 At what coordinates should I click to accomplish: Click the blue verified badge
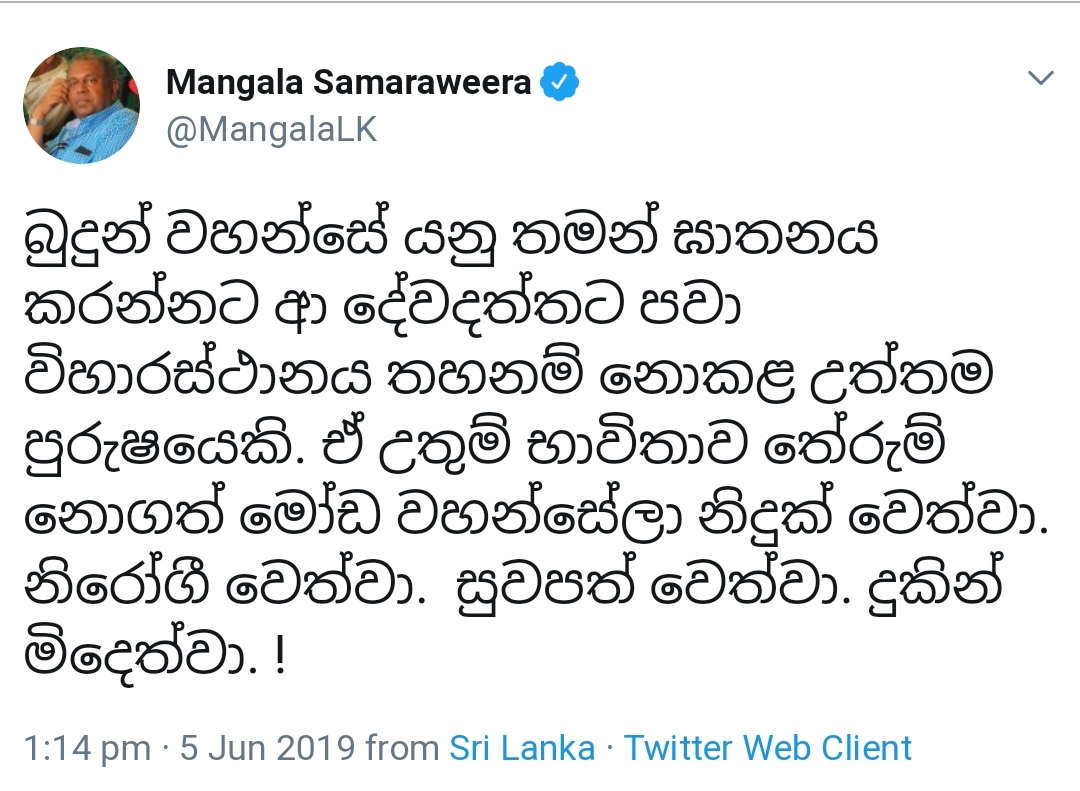560,84
